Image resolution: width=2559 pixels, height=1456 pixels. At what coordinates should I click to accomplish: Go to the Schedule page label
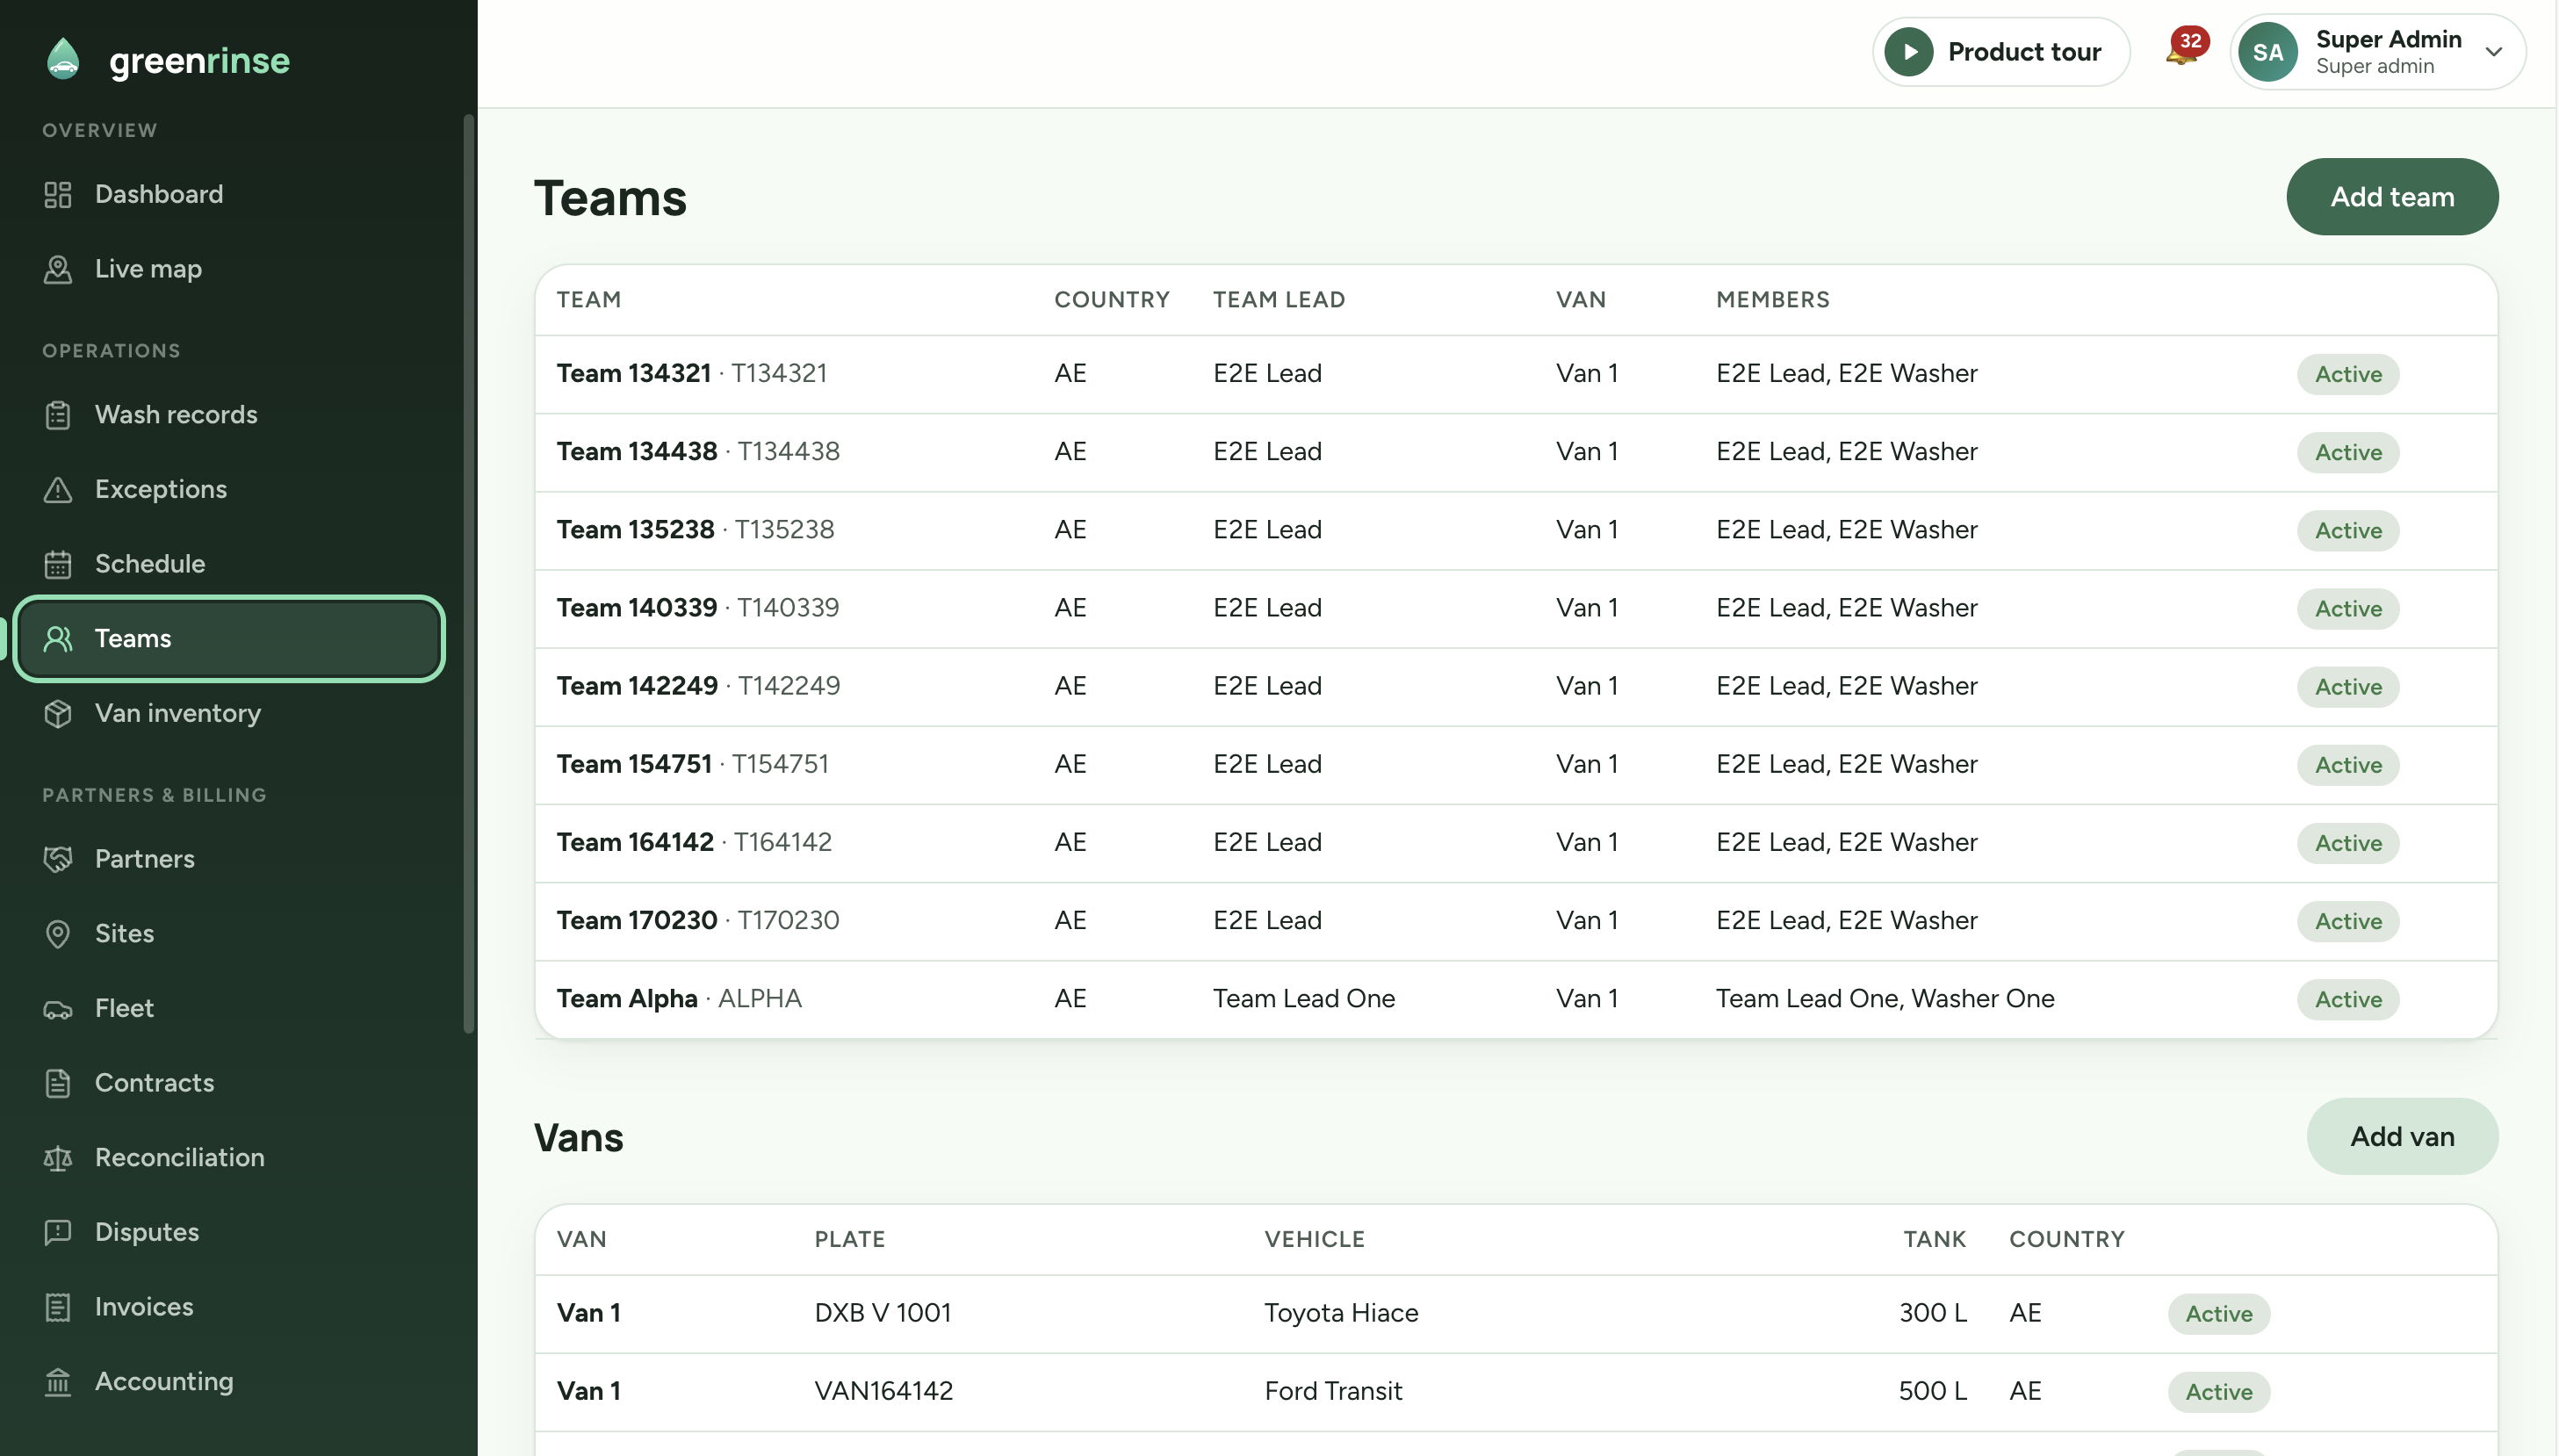point(150,564)
